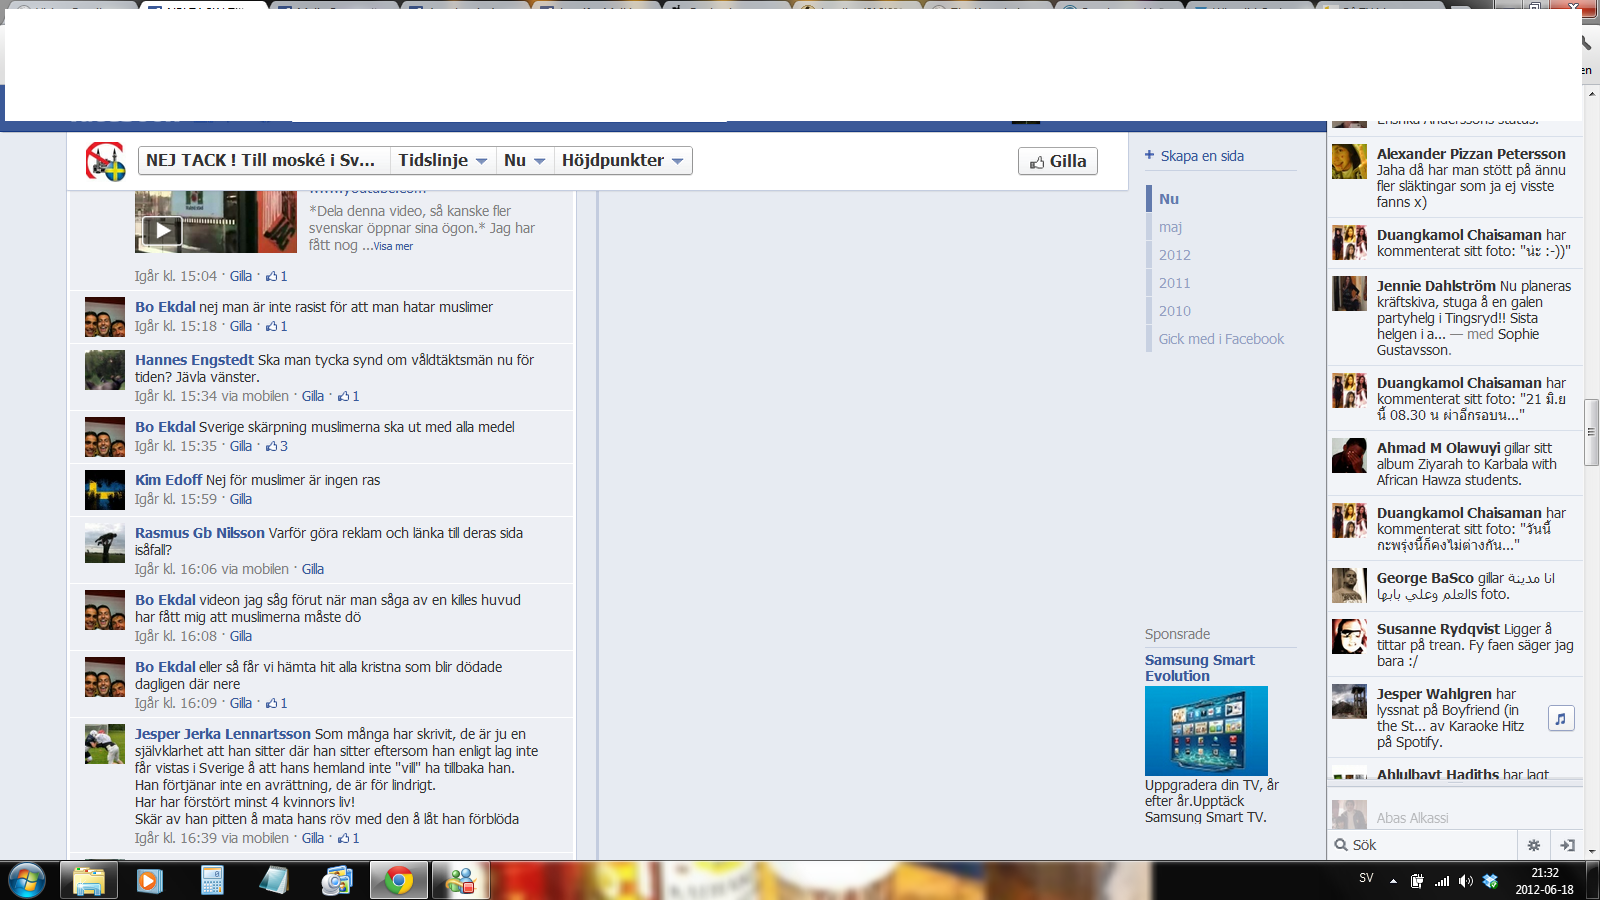Click the plus icon next to Skapa en sida
1600x900 pixels.
[1150, 155]
